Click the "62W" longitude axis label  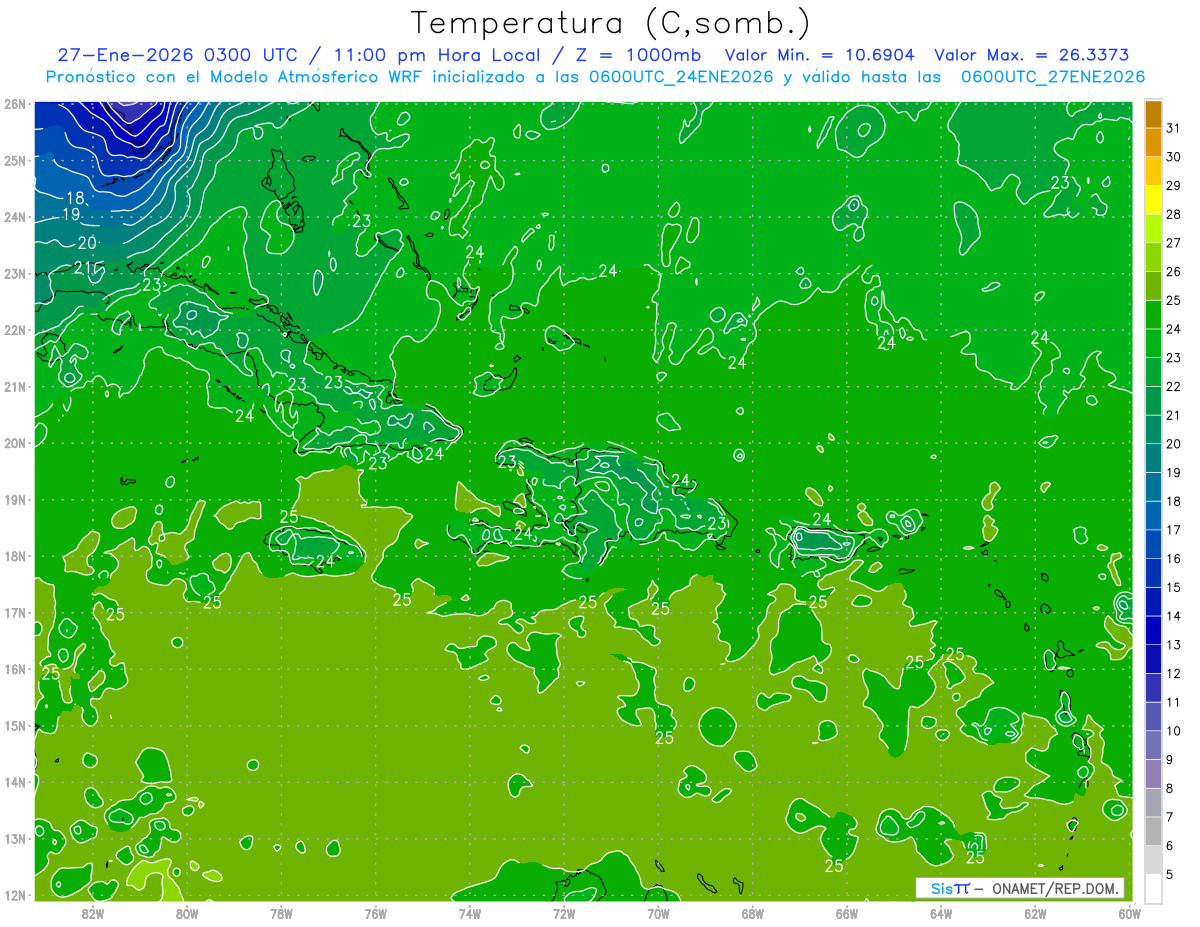coord(1035,912)
